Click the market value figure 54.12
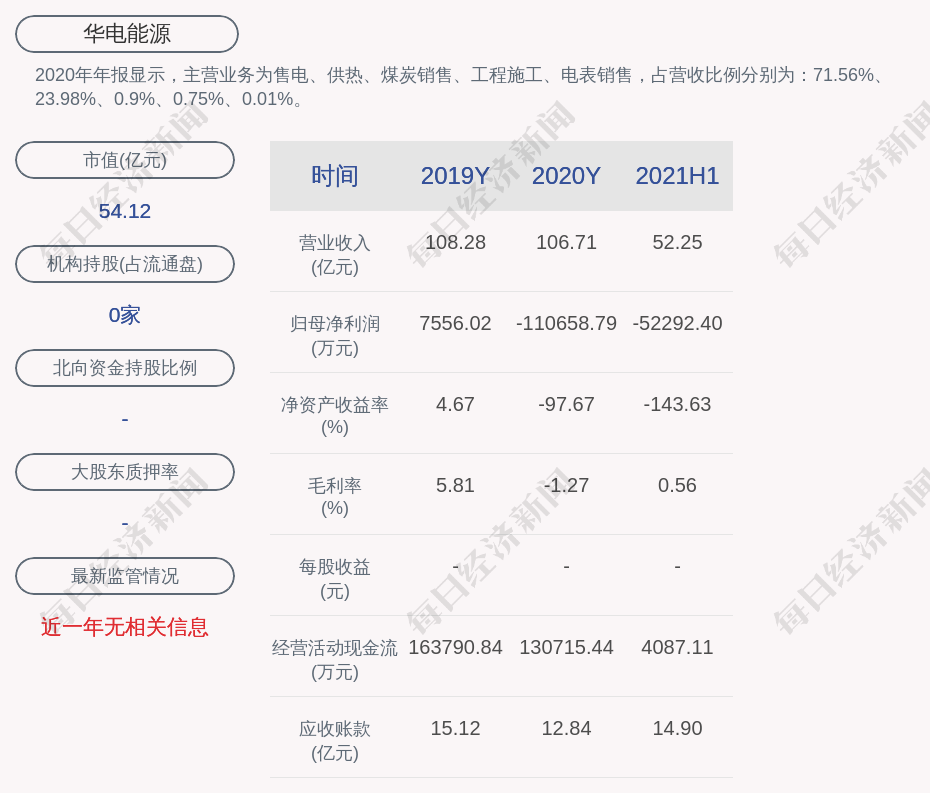The width and height of the screenshot is (930, 793). coord(125,211)
